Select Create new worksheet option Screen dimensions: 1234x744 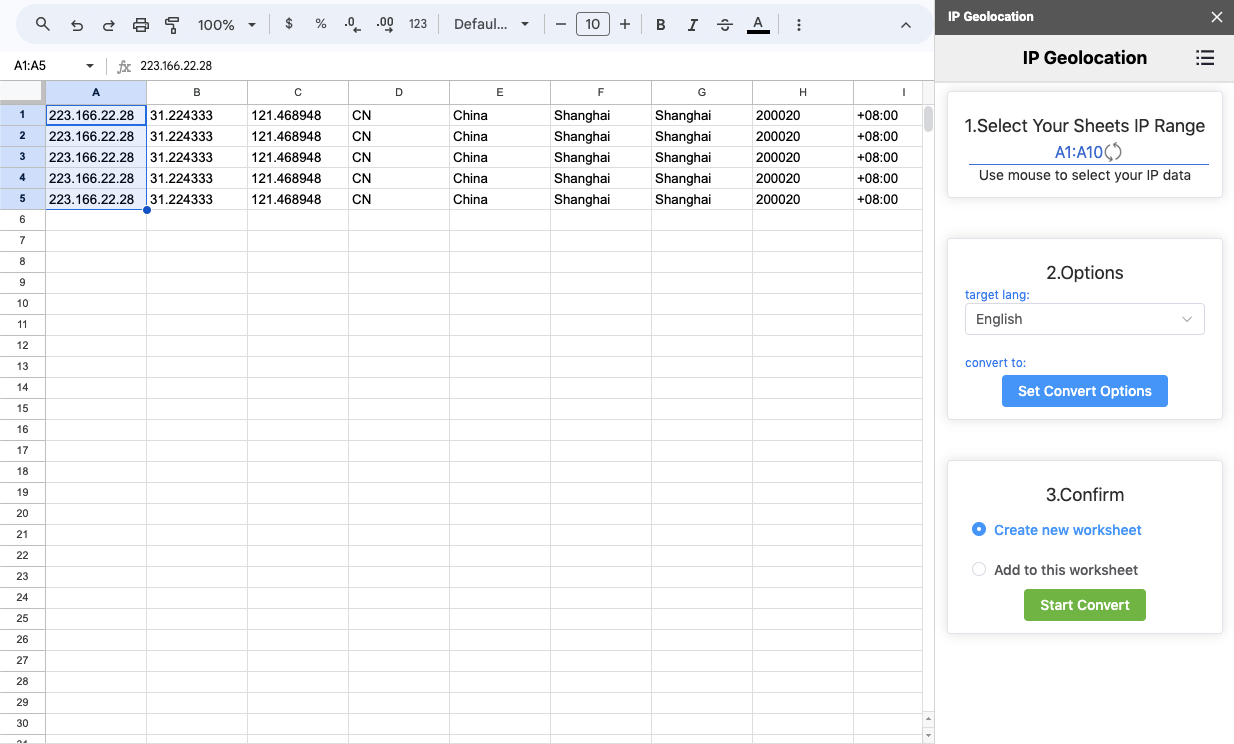(x=979, y=530)
